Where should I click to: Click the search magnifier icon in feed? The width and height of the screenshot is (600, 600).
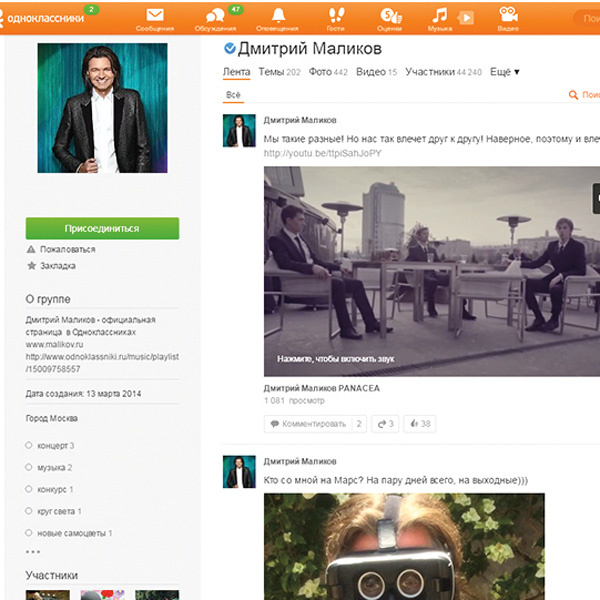(573, 95)
